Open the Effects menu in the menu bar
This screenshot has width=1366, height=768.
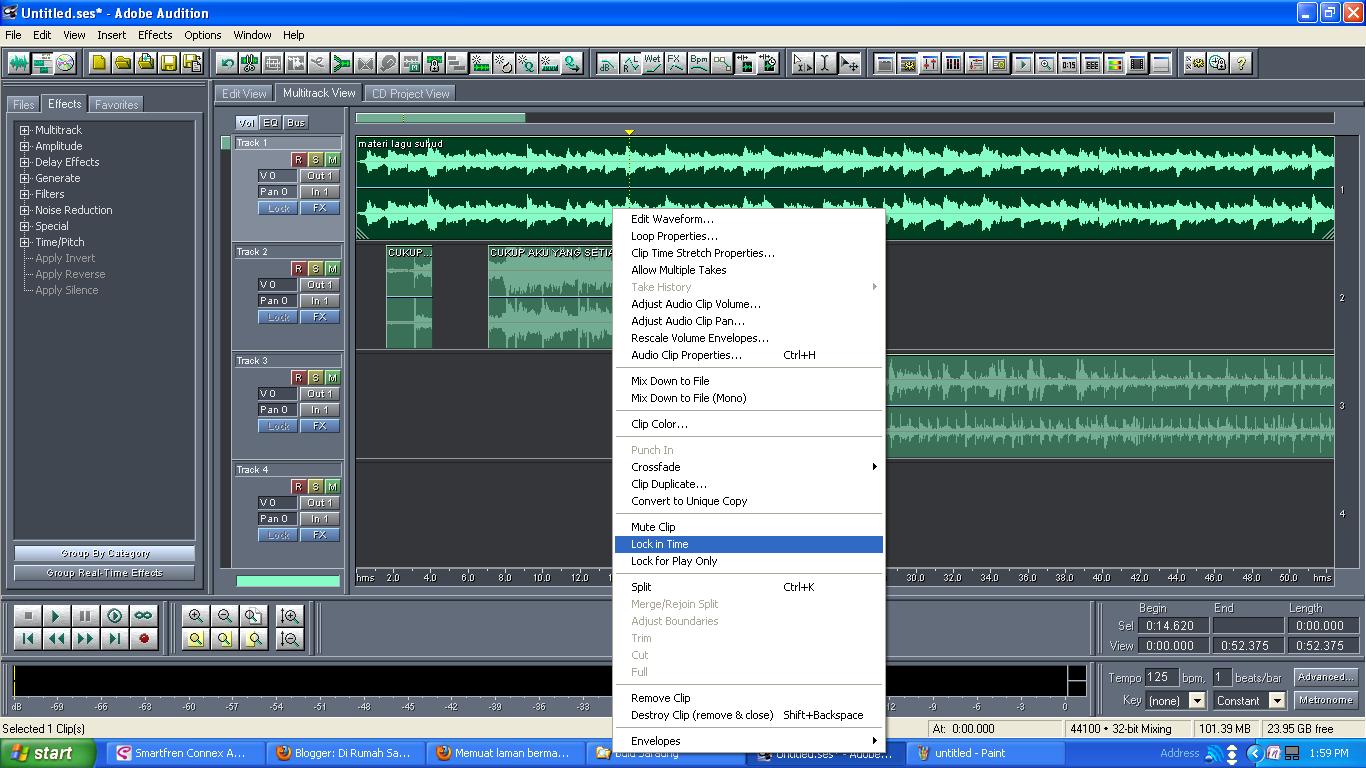155,34
